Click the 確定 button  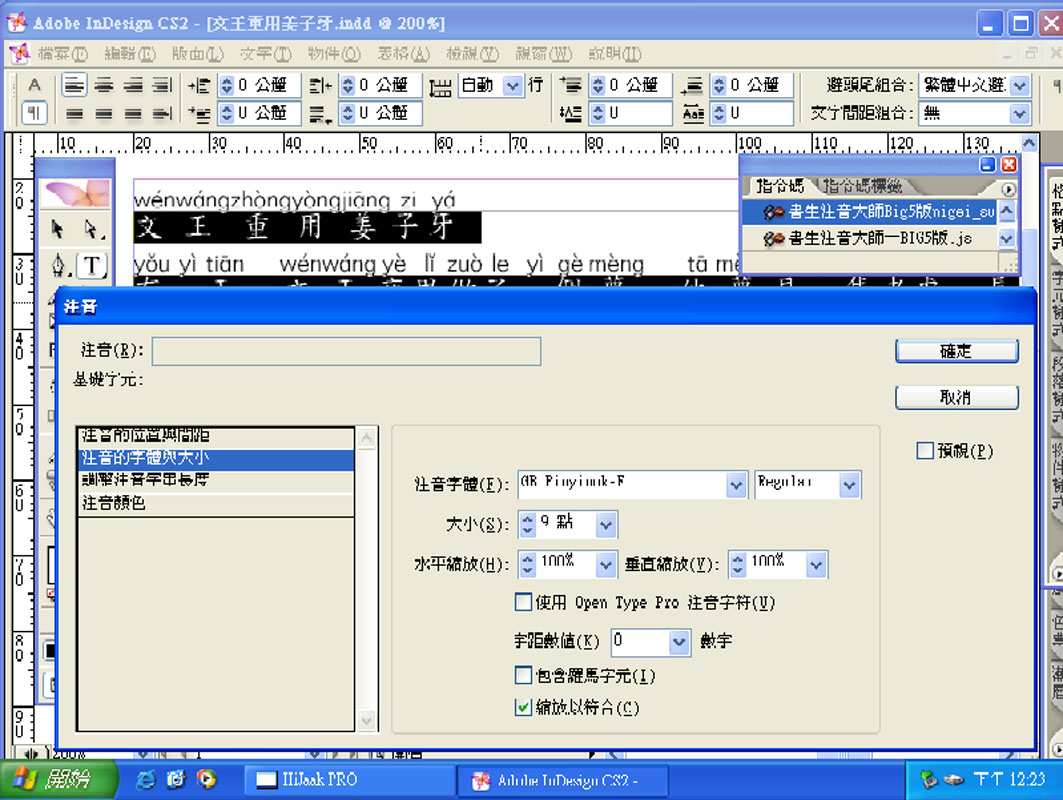pos(957,351)
